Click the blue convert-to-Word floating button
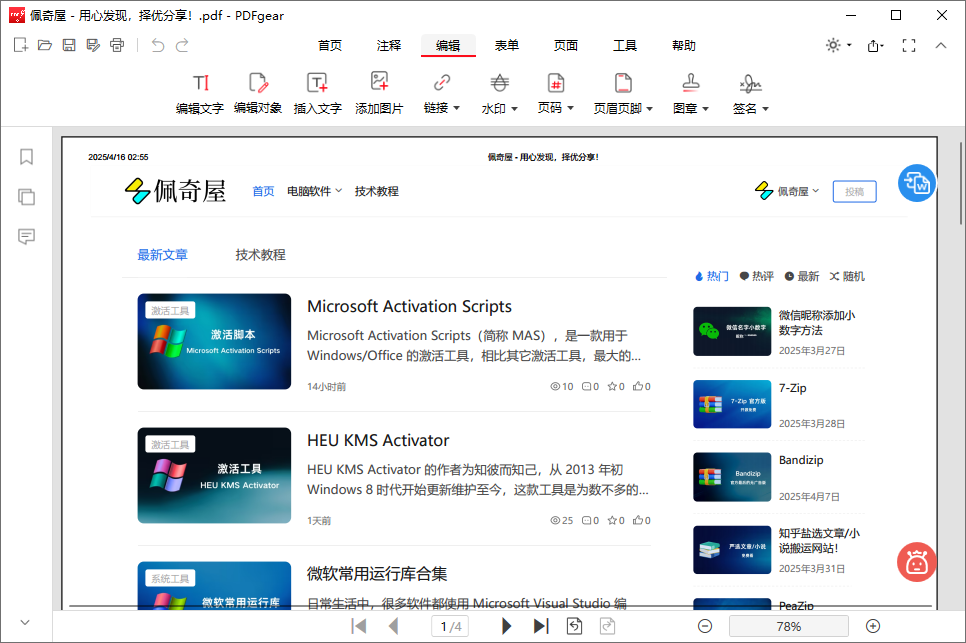The image size is (966, 643). (917, 183)
